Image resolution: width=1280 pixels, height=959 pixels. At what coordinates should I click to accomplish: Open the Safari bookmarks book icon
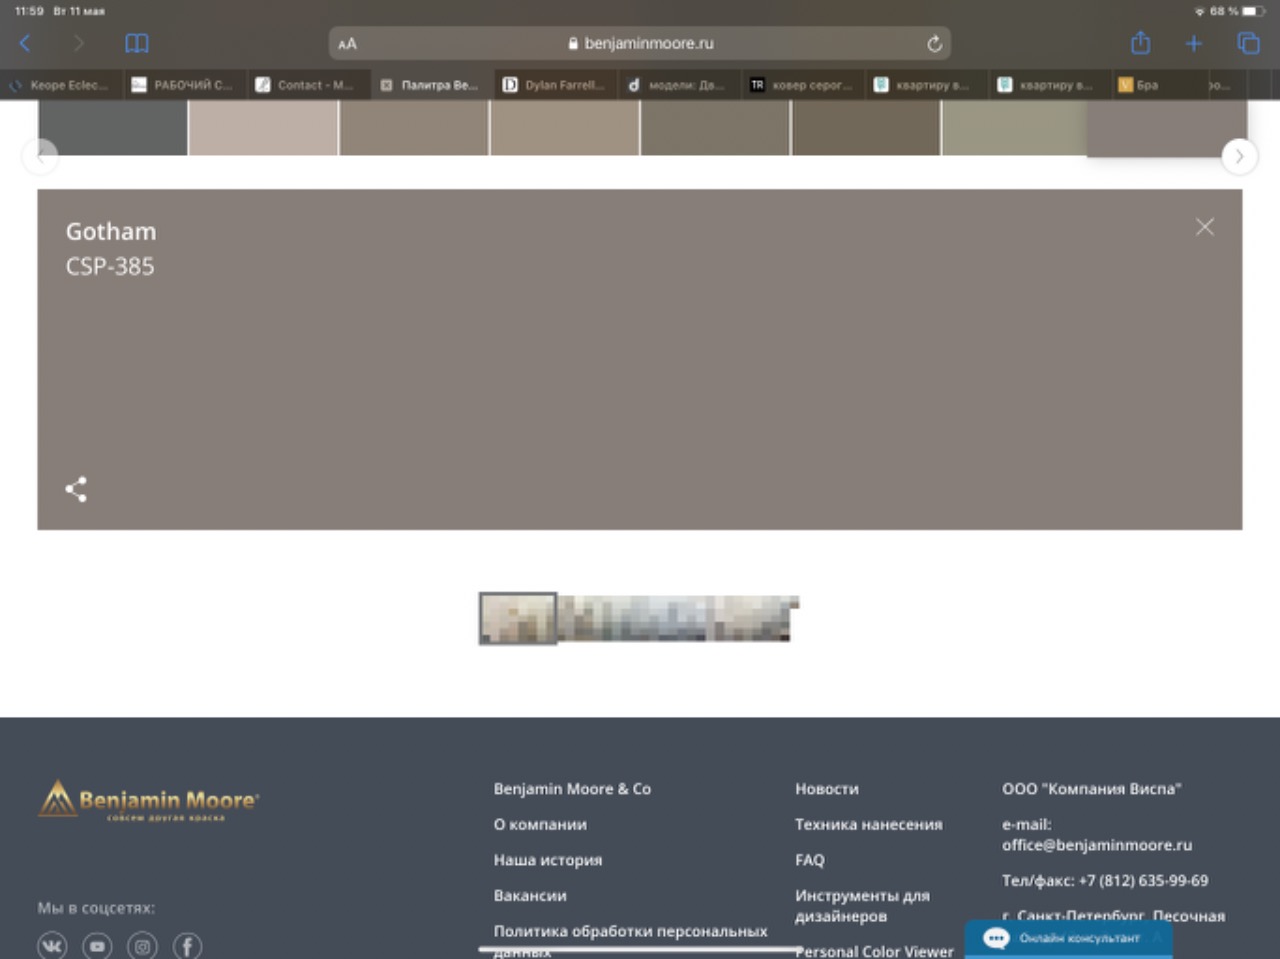coord(137,43)
